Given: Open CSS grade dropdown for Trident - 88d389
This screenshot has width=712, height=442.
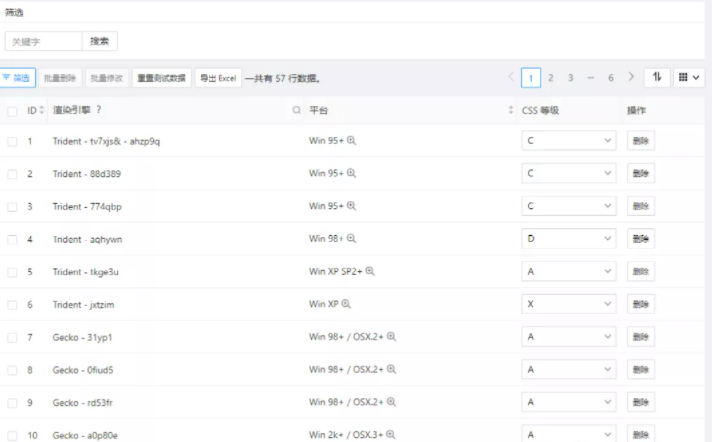Looking at the screenshot, I should click(569, 173).
